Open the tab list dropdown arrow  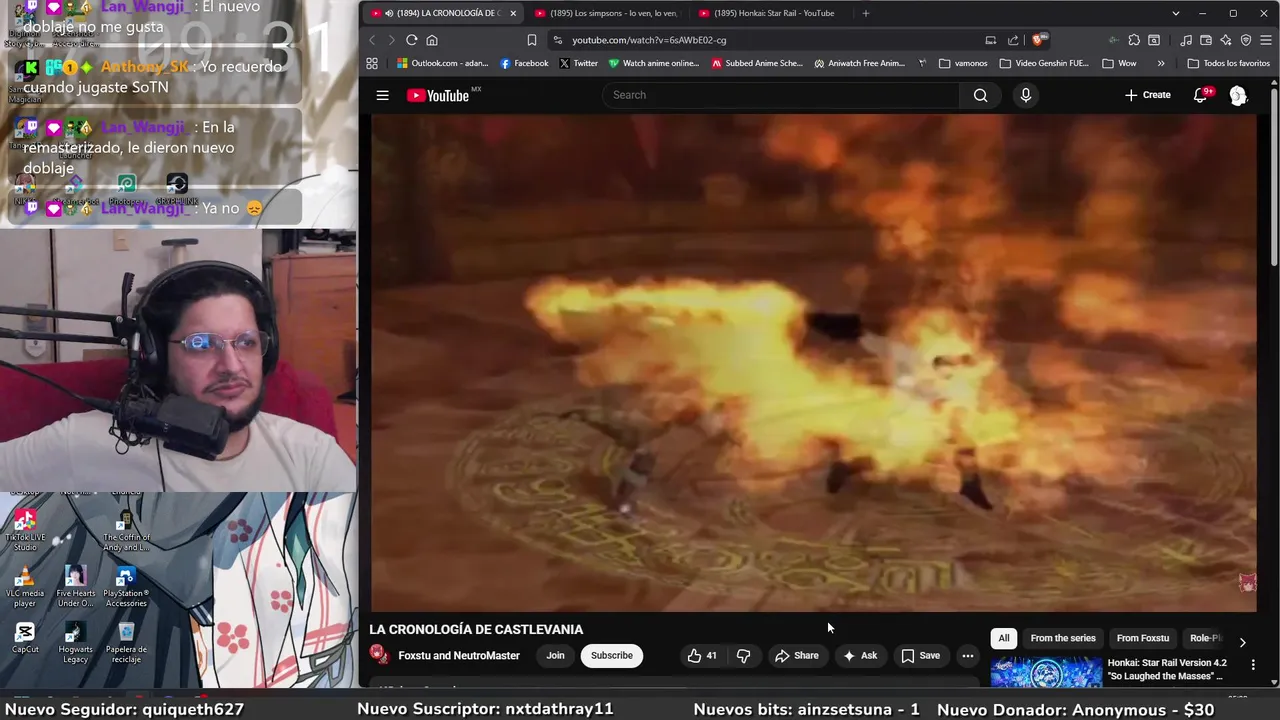1176,13
